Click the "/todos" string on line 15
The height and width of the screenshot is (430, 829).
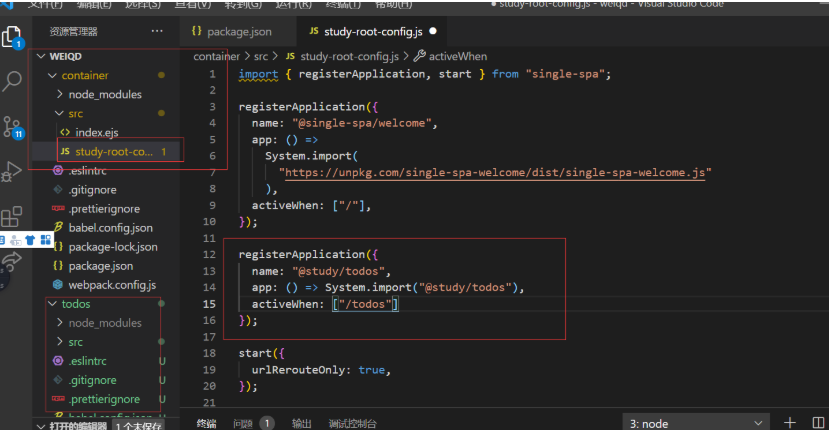[x=365, y=304]
